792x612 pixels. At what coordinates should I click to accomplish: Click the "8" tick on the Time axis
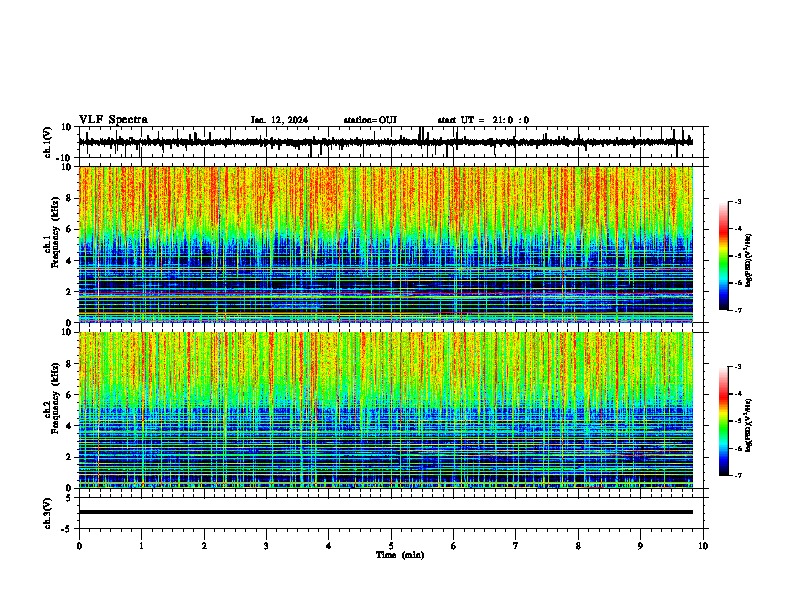[x=578, y=546]
